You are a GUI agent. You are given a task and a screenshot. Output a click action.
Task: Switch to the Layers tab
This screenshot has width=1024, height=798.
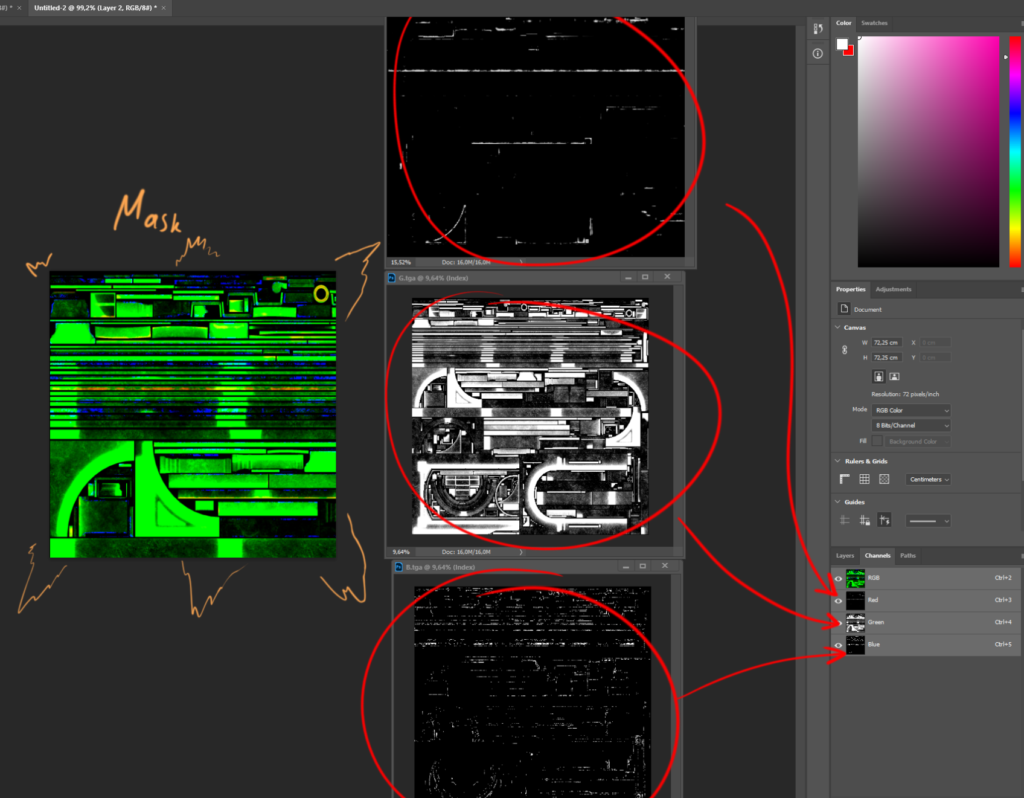[845, 556]
